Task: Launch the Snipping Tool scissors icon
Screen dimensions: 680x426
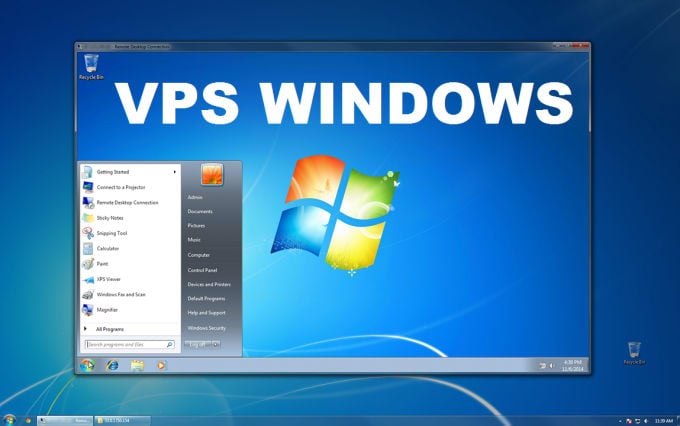Action: (x=88, y=233)
